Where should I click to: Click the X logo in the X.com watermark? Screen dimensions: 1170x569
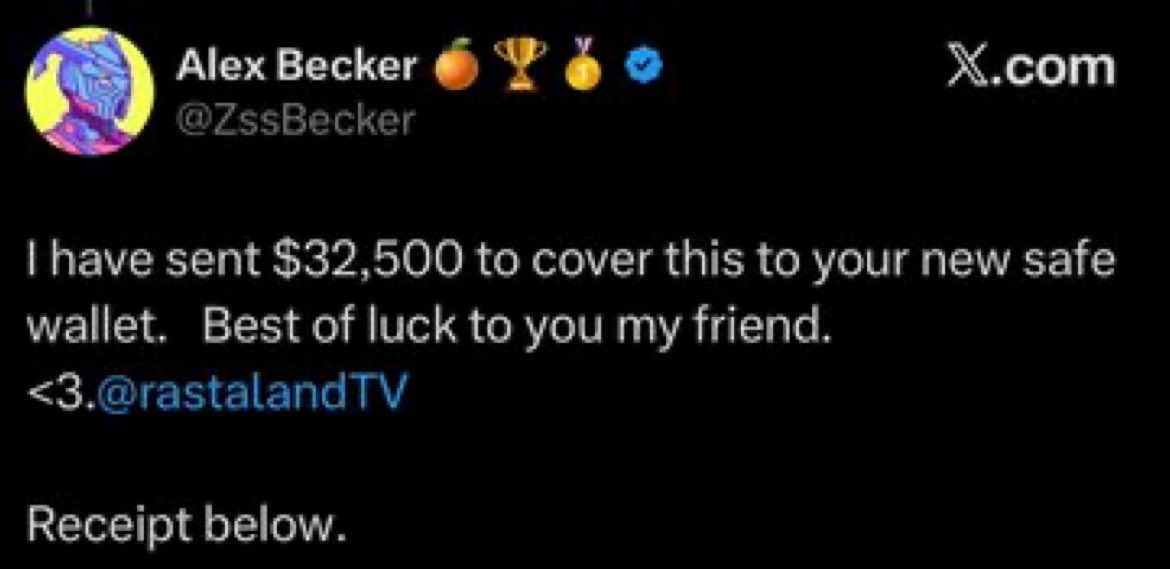tap(972, 66)
